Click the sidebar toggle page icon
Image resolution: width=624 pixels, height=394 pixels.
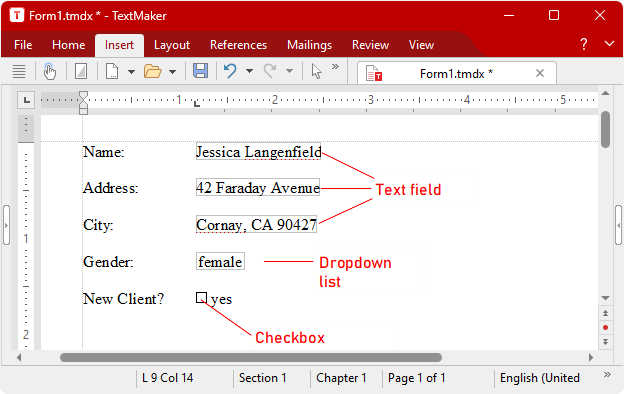coord(81,72)
